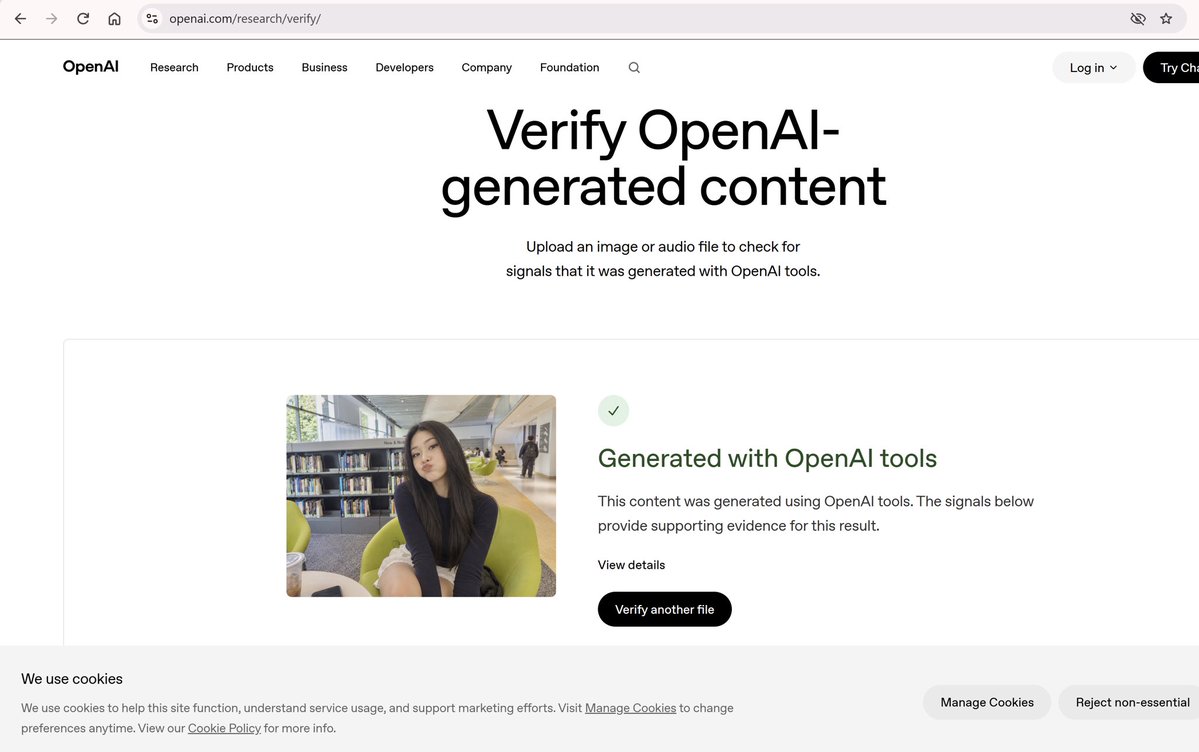This screenshot has width=1199, height=752.
Task: Open the Research menu
Action: pos(174,67)
